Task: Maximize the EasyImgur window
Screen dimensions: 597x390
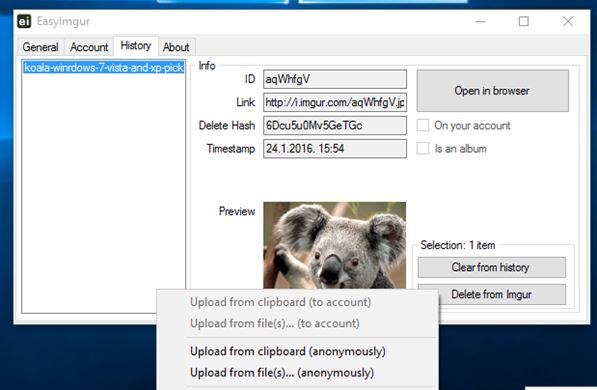Action: [x=524, y=21]
